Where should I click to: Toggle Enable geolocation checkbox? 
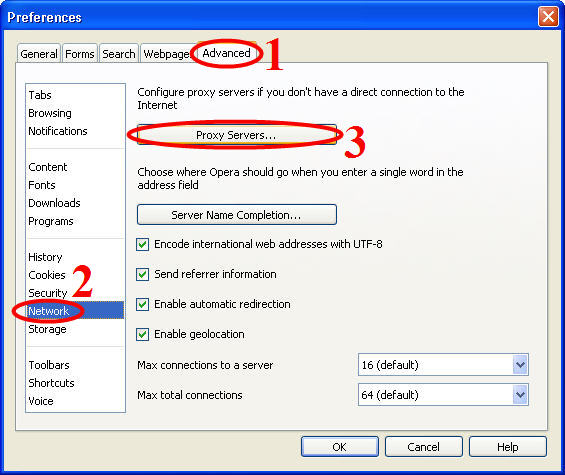(142, 334)
